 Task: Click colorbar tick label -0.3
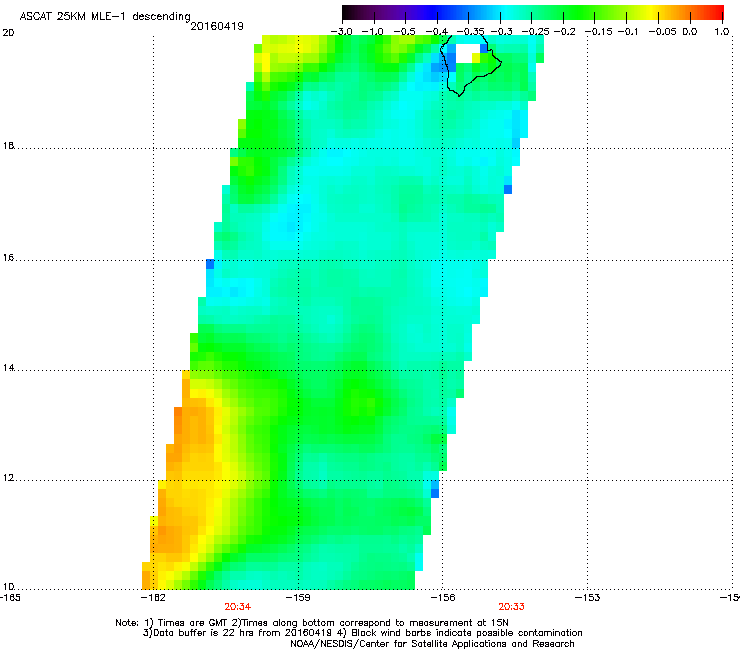pyautogui.click(x=501, y=32)
